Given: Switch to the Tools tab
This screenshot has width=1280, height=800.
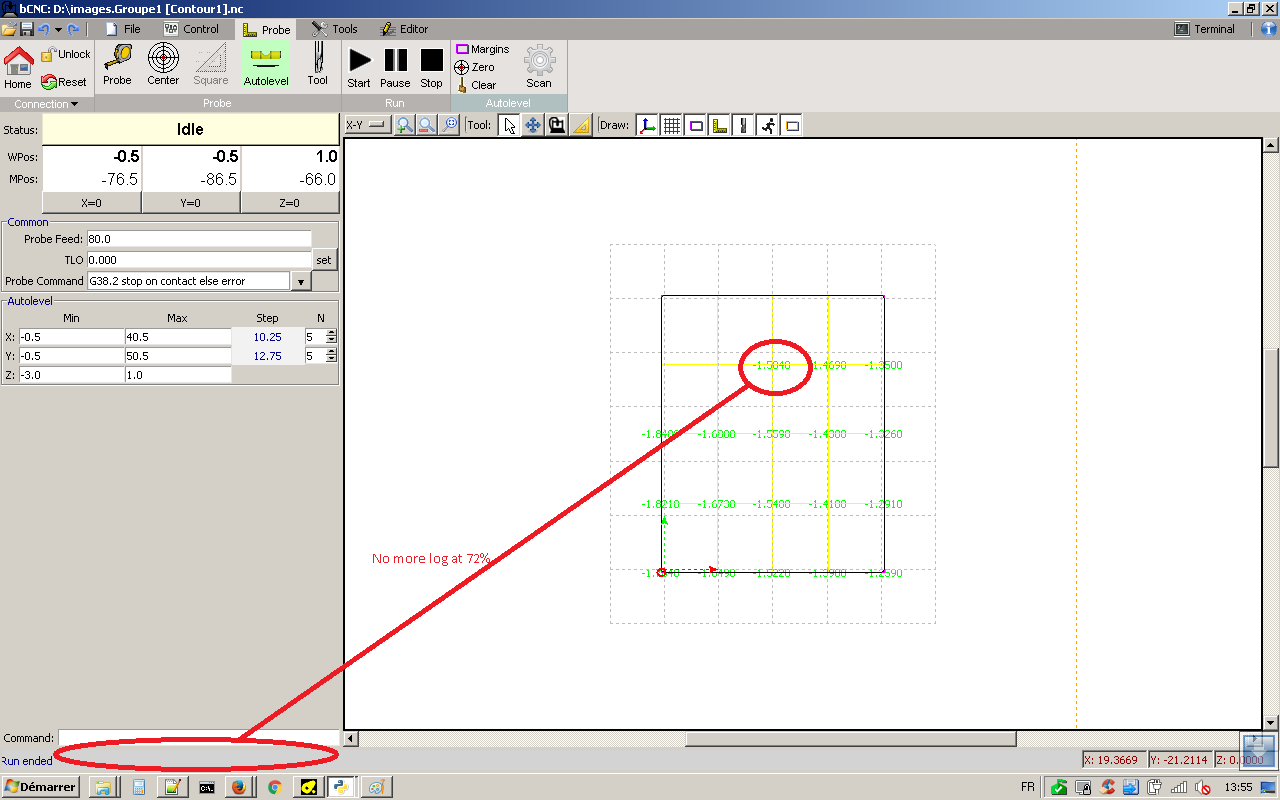Looking at the screenshot, I should pyautogui.click(x=334, y=30).
